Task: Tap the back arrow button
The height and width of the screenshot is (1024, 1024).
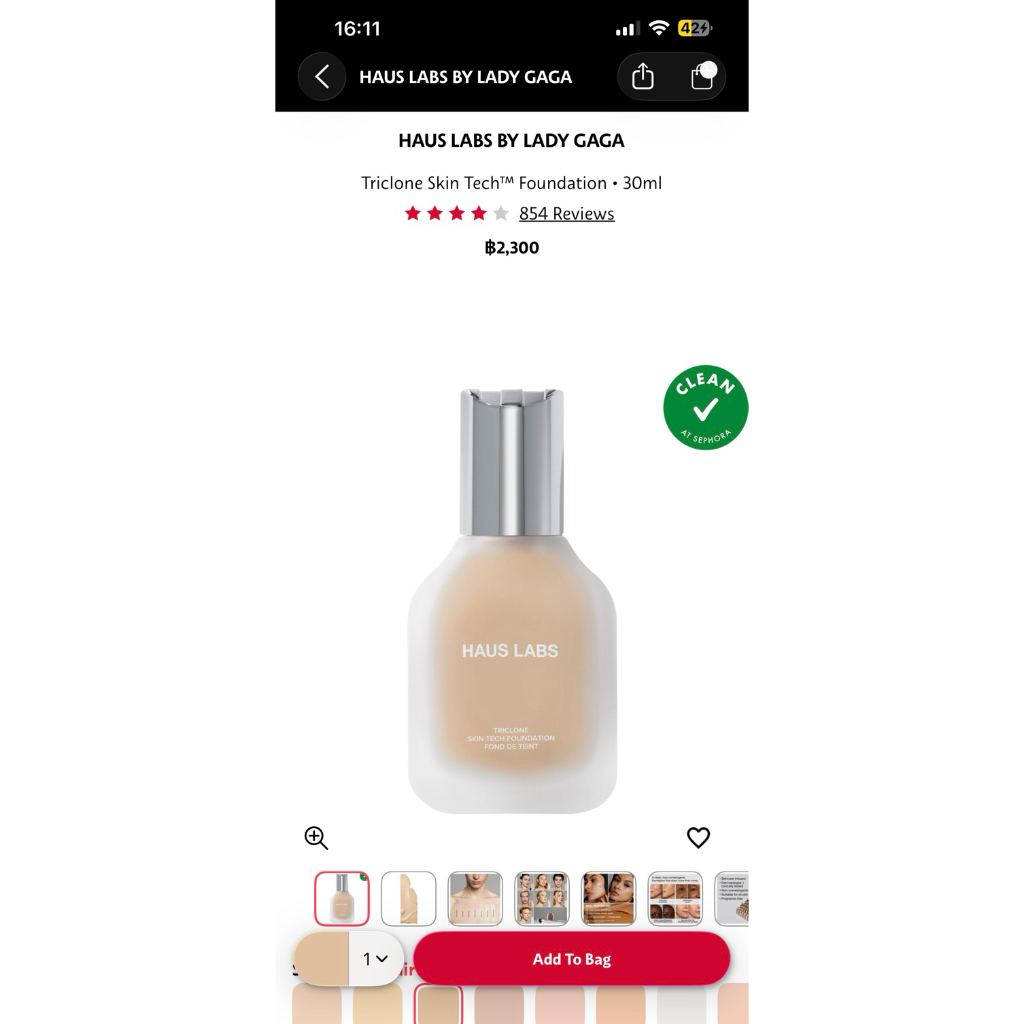Action: pos(321,76)
